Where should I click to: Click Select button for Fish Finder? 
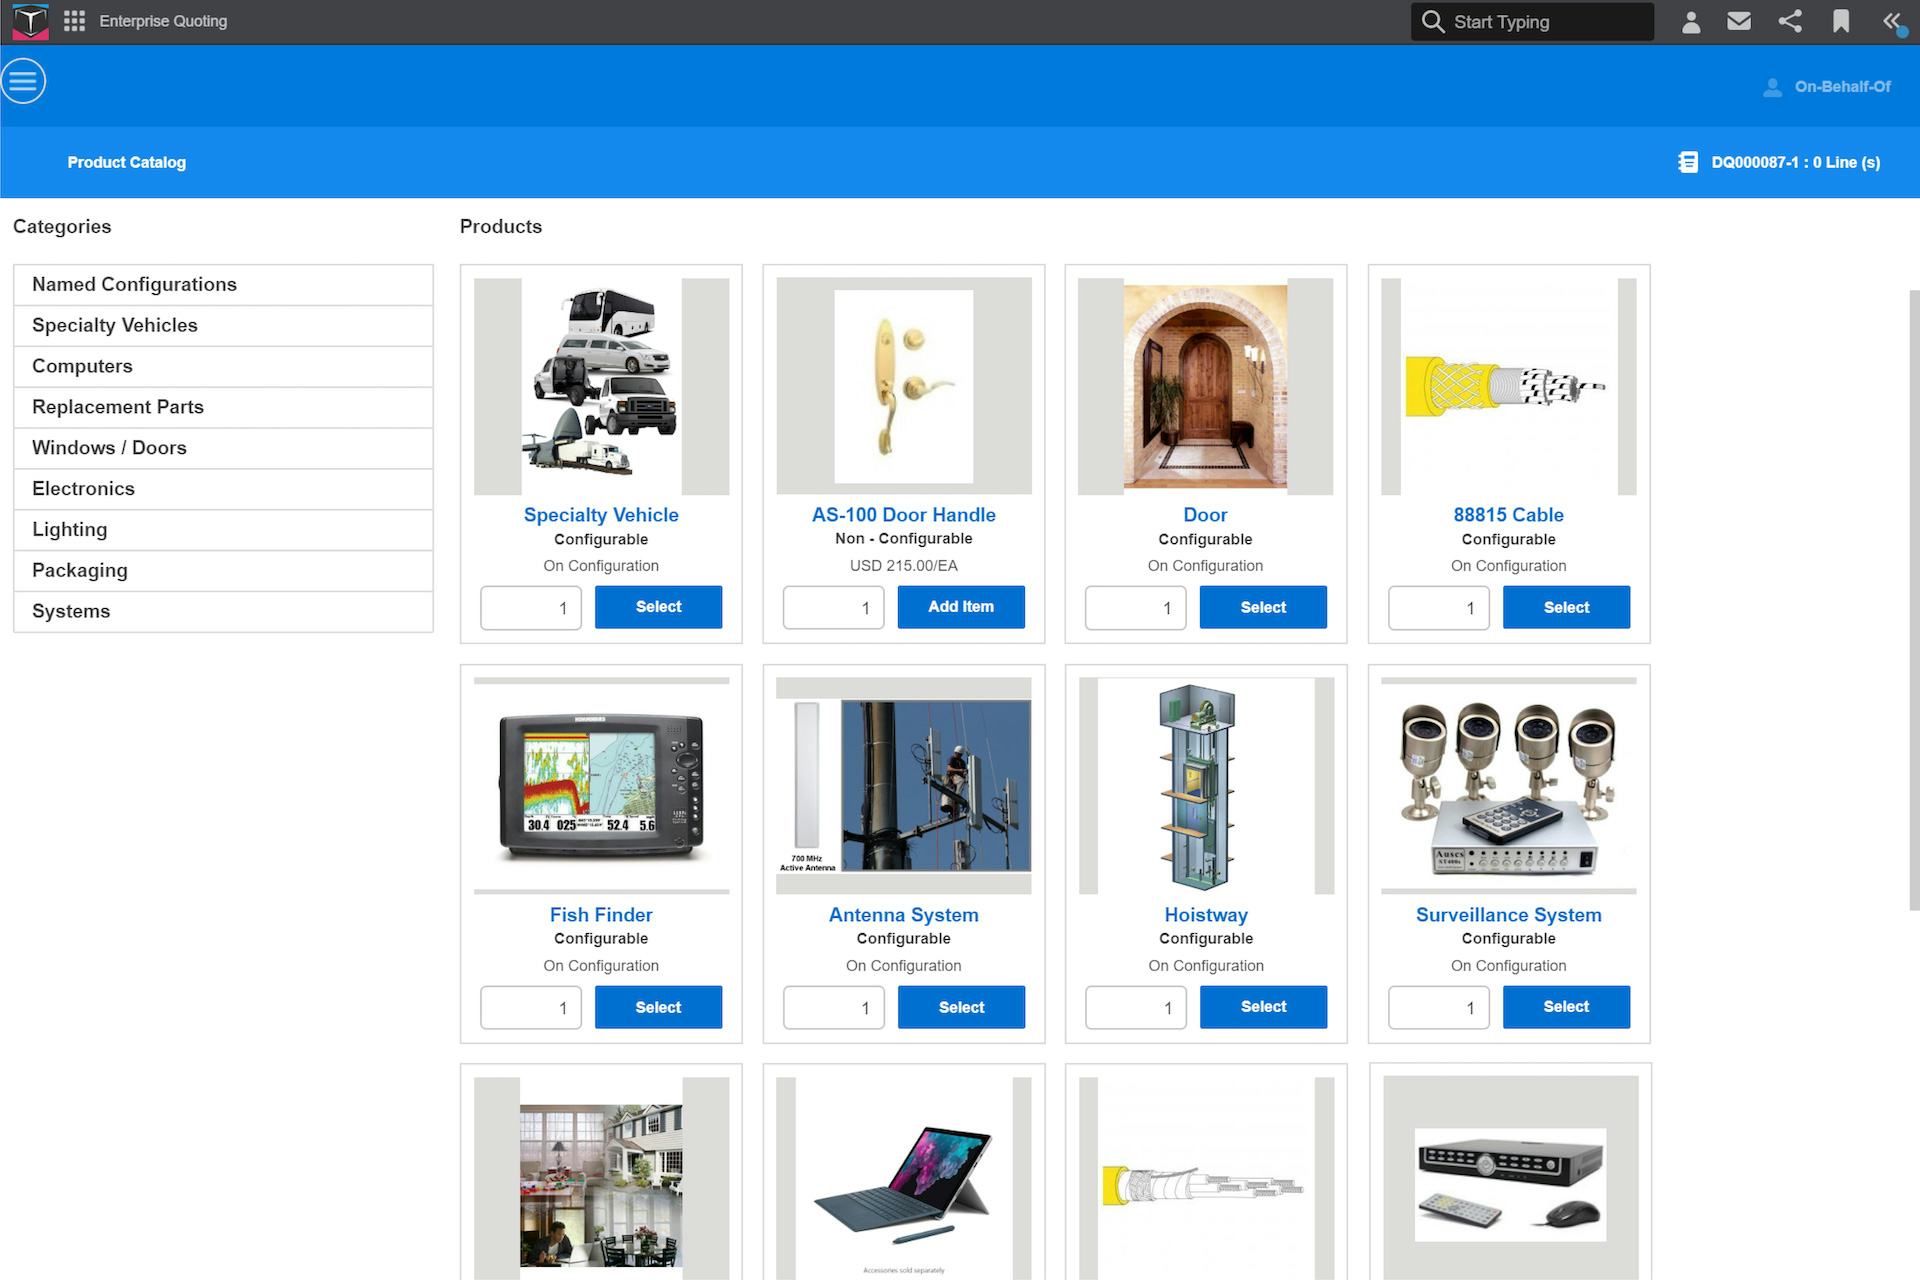point(658,1007)
